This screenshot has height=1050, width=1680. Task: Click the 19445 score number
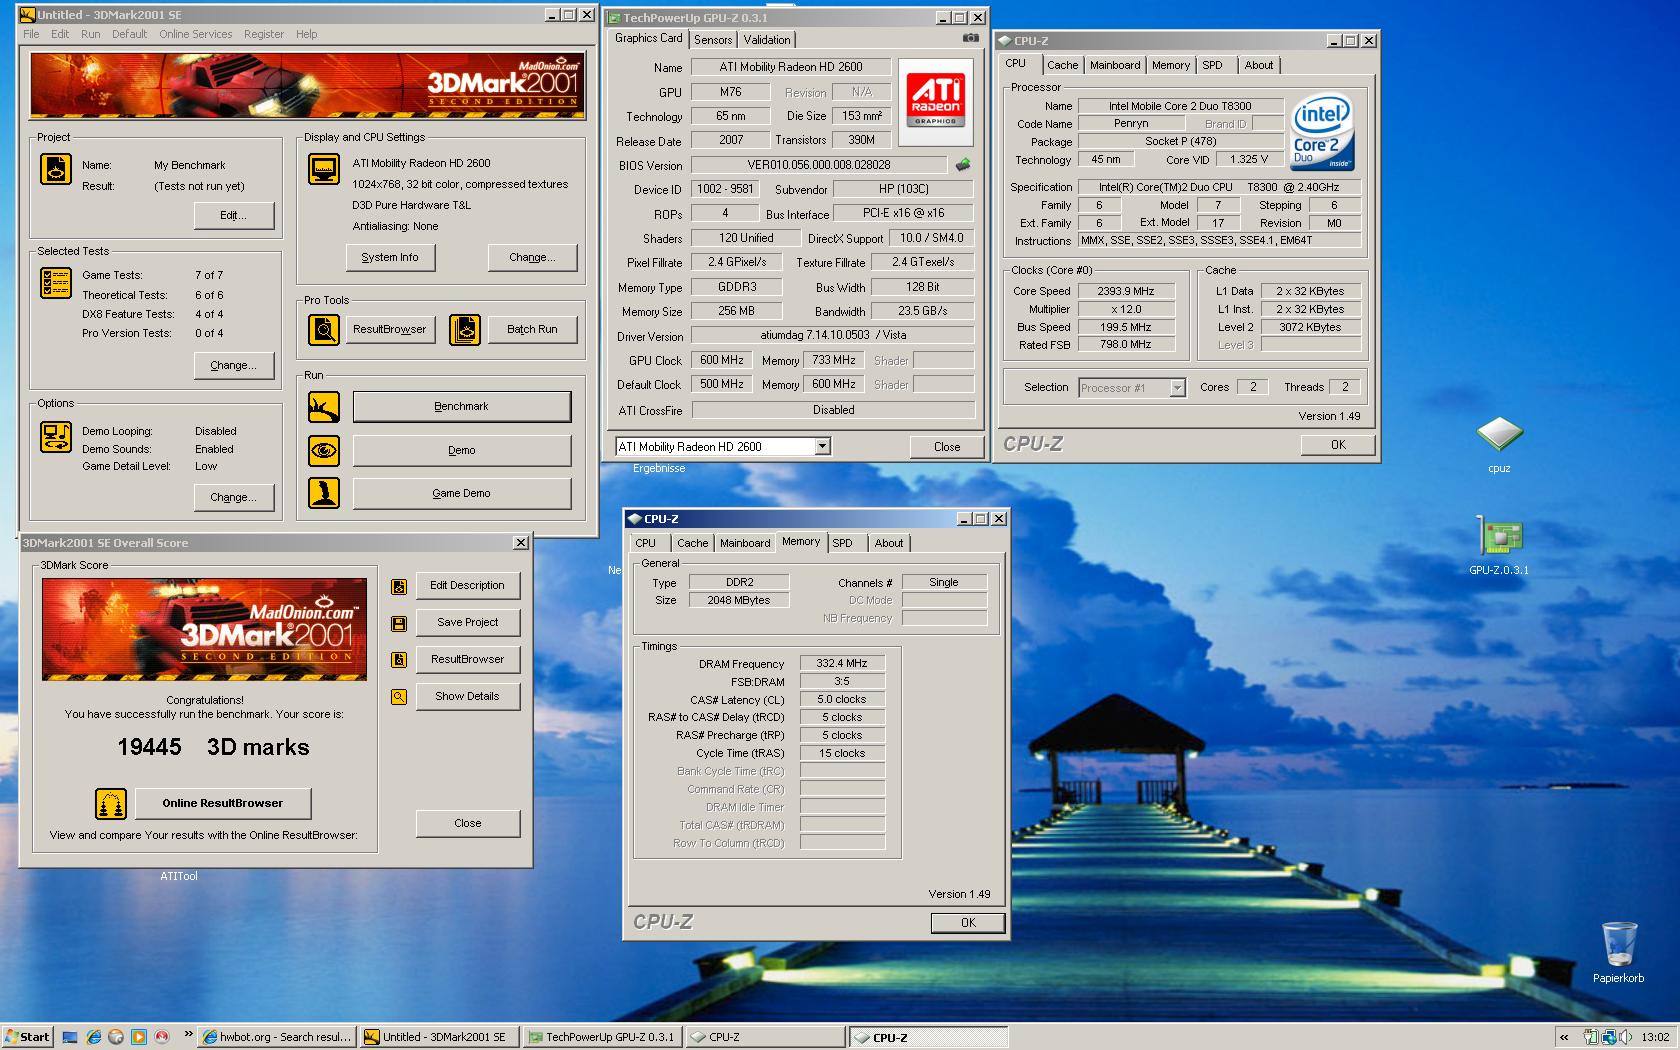150,747
